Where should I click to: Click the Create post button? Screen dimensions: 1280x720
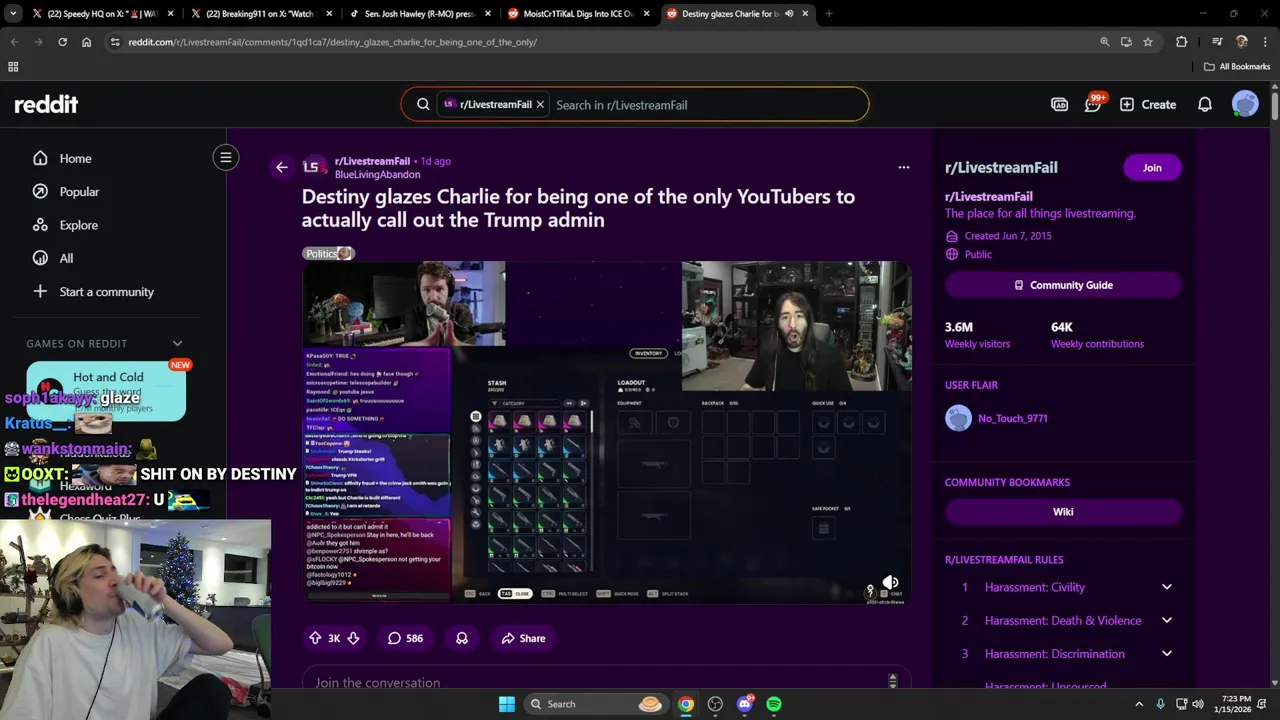[x=1148, y=104]
